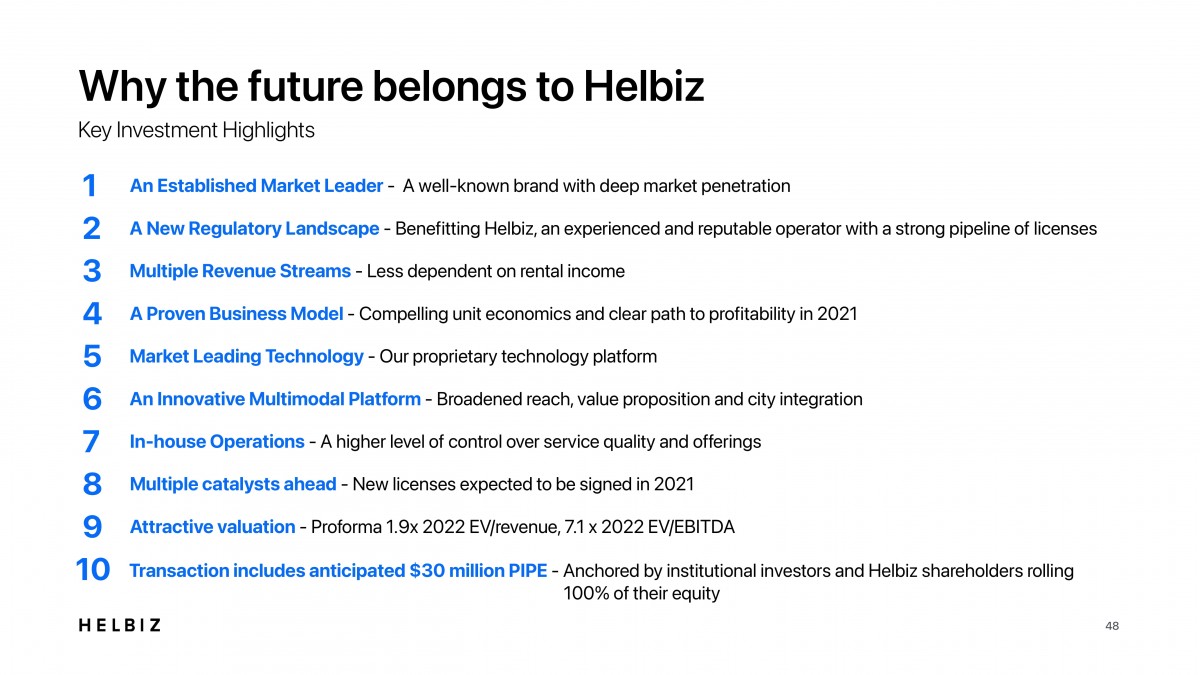The image size is (1200, 675).
Task: Click the Multiple catalysts ahead heading
Action: 233,484
